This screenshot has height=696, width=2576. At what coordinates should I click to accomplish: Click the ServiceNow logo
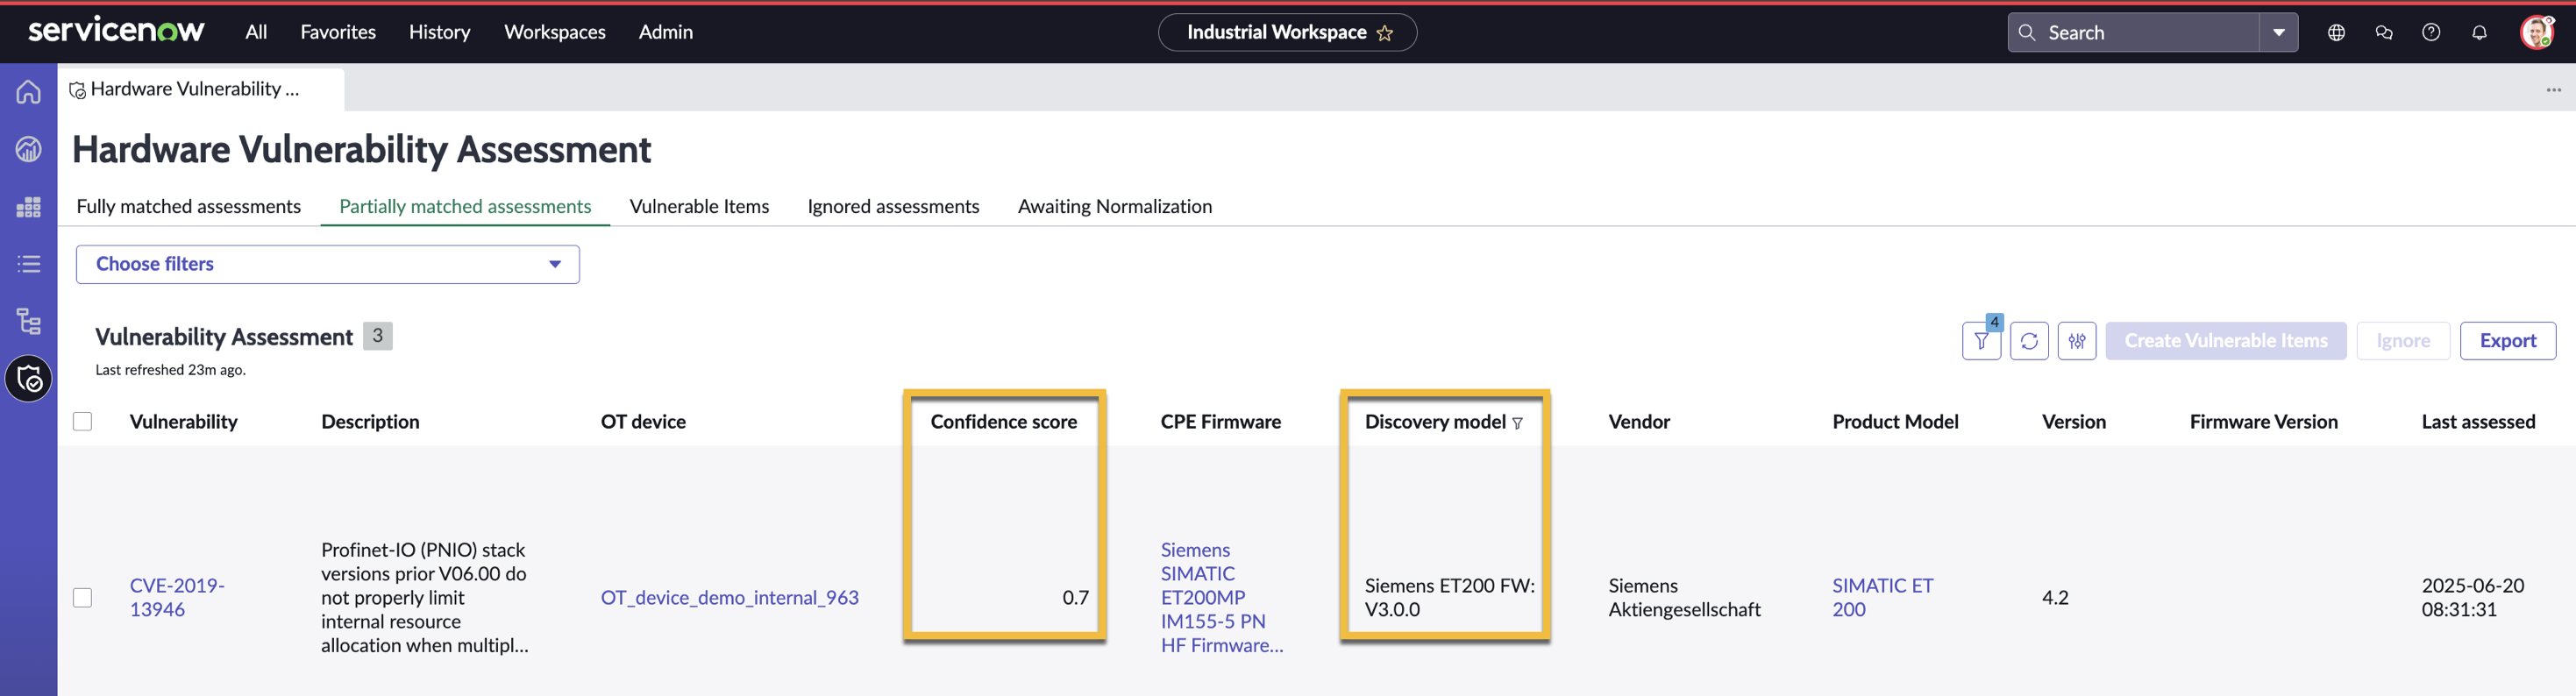click(x=116, y=31)
